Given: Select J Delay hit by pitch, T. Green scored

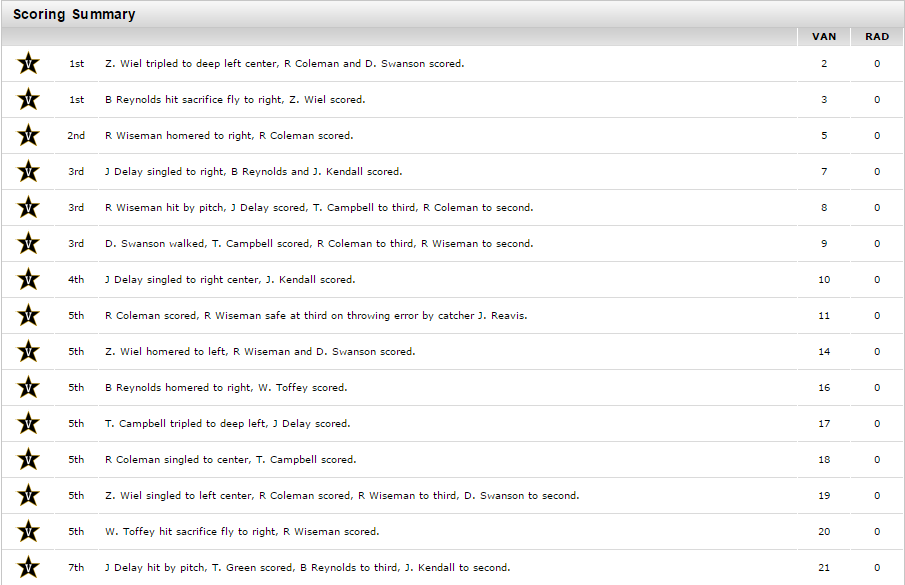Looking at the screenshot, I should [308, 567].
